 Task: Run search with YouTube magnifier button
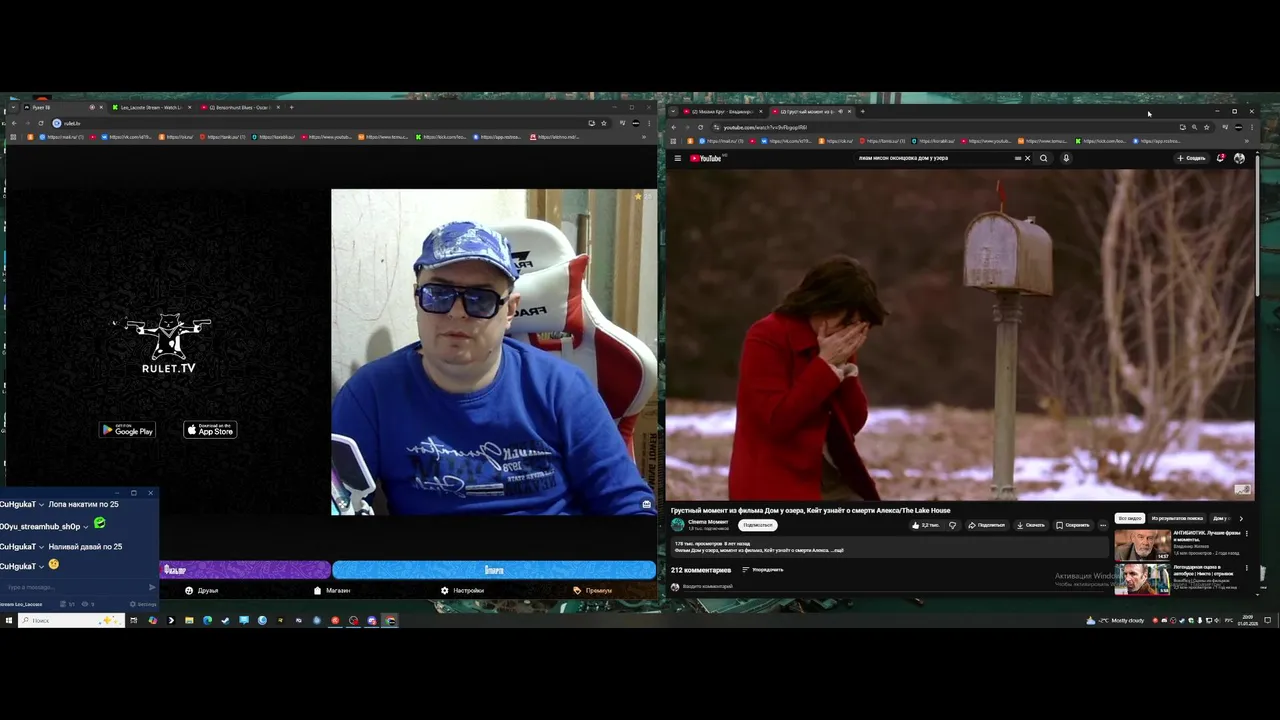point(1044,158)
